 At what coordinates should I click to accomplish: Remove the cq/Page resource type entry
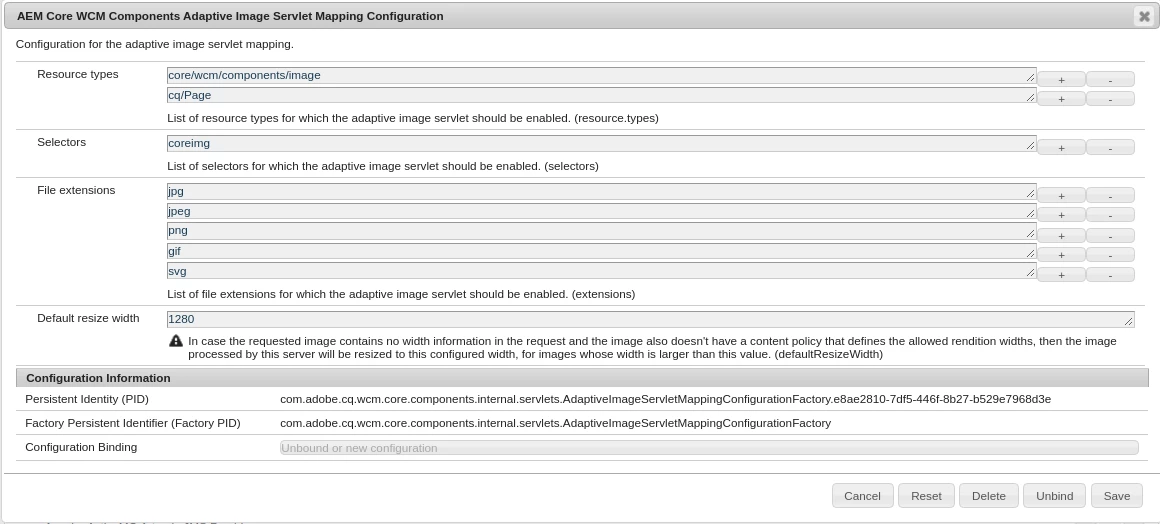1110,98
